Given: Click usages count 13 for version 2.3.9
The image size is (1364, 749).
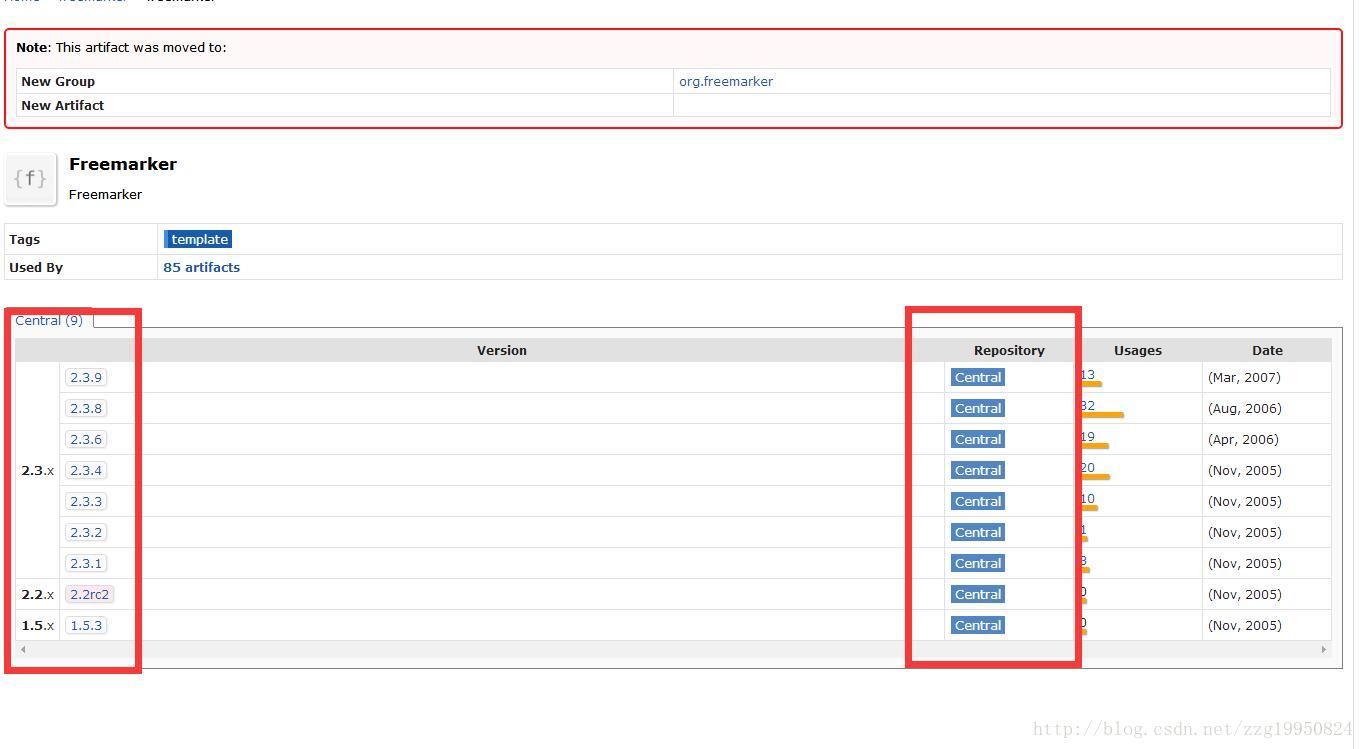Looking at the screenshot, I should coord(1088,375).
